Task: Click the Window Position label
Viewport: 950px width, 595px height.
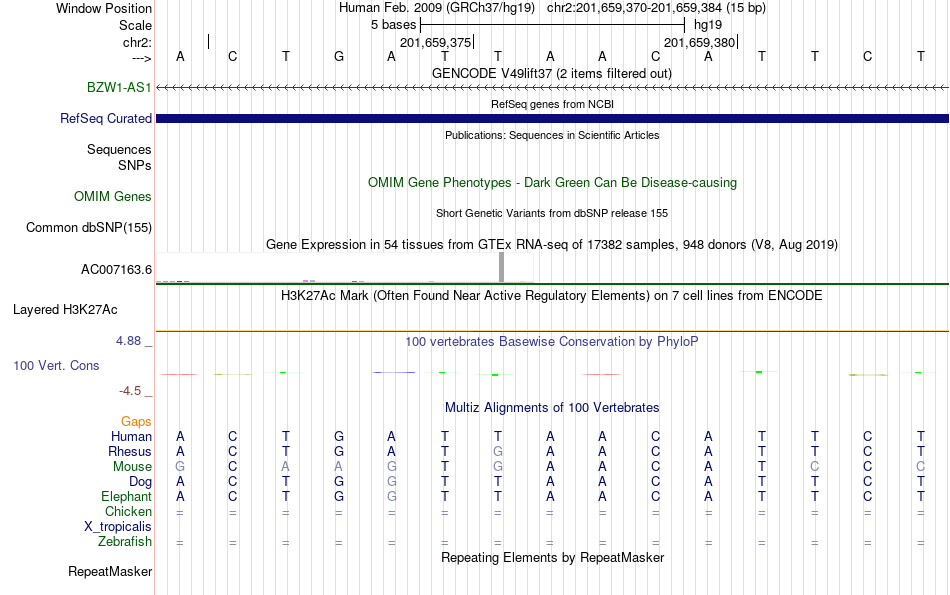Action: click(104, 8)
